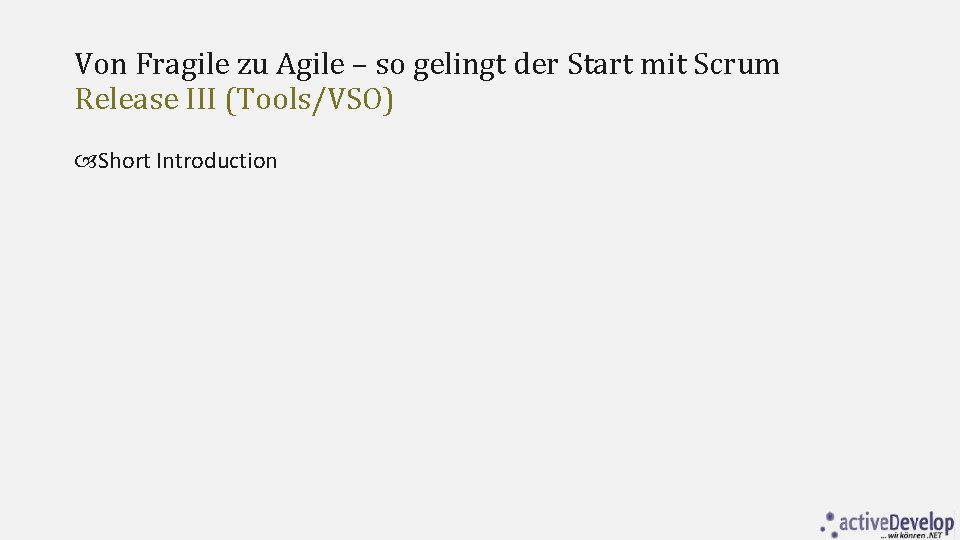Viewport: 960px width, 540px height.
Task: Select the 'Short Introduction' bullet text
Action: point(187,161)
